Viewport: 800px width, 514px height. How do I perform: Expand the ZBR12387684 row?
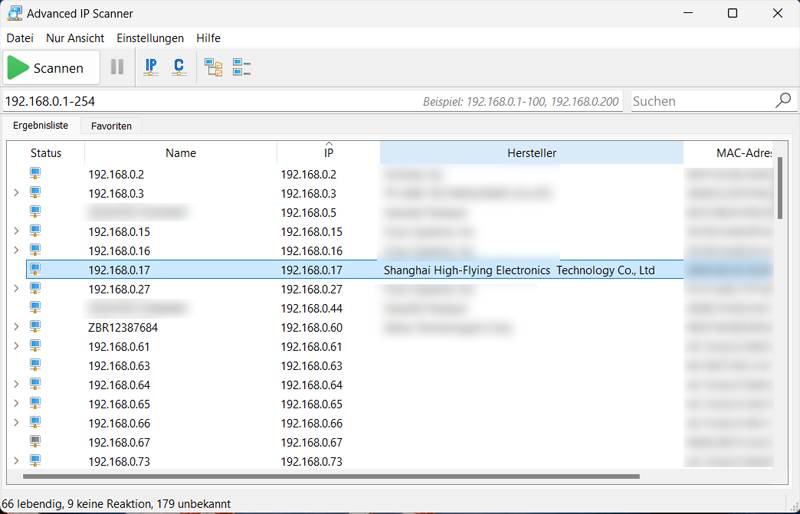16,327
